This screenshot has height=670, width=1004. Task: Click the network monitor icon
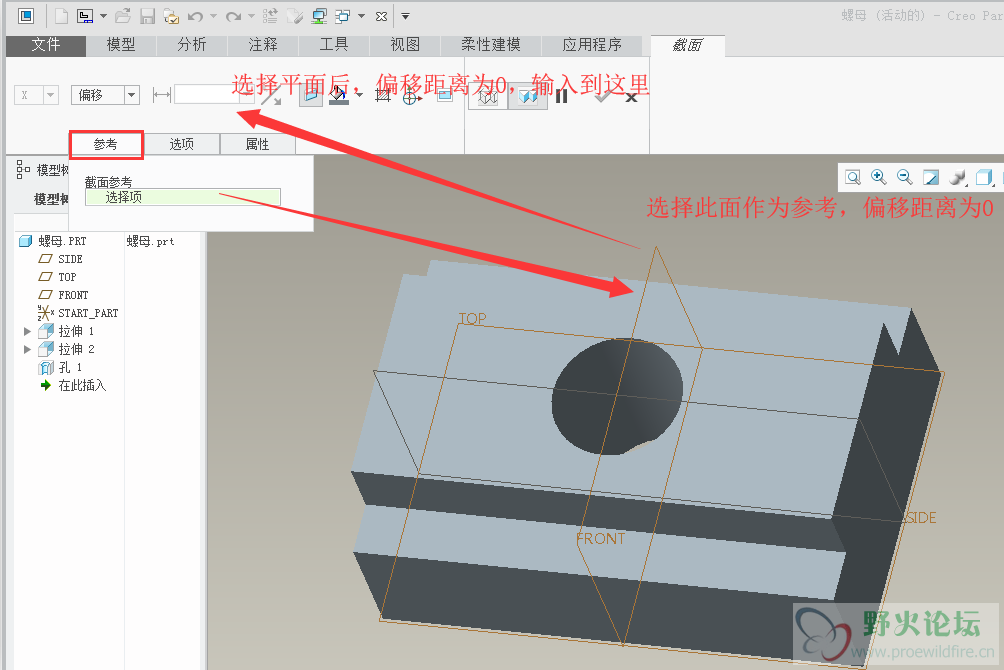pos(319,16)
